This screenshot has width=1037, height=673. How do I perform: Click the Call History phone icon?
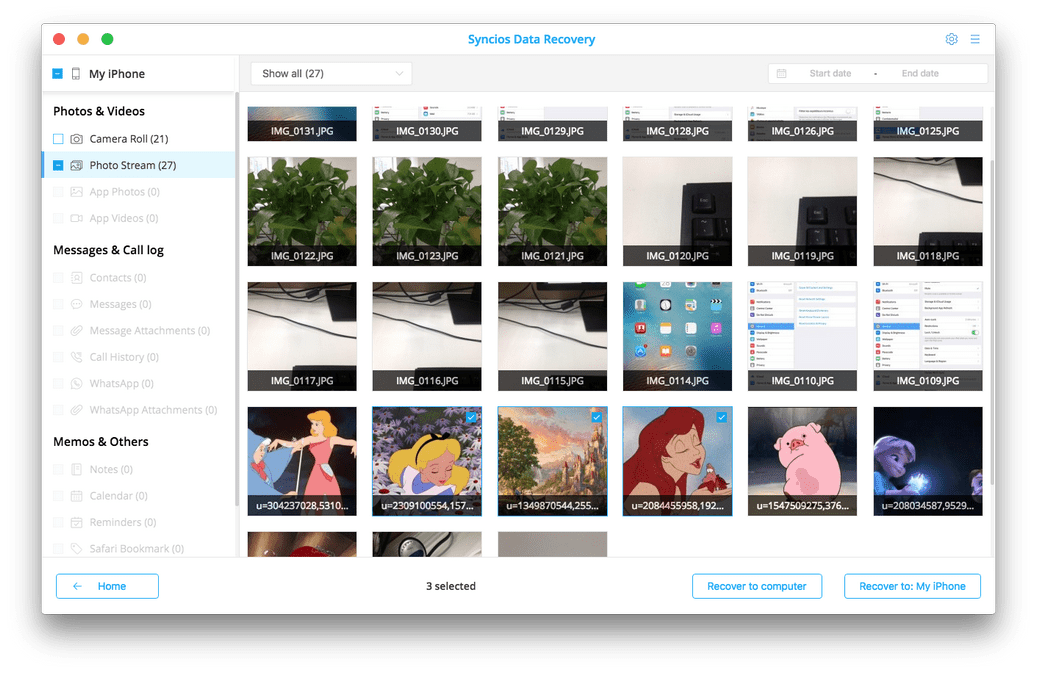77,357
